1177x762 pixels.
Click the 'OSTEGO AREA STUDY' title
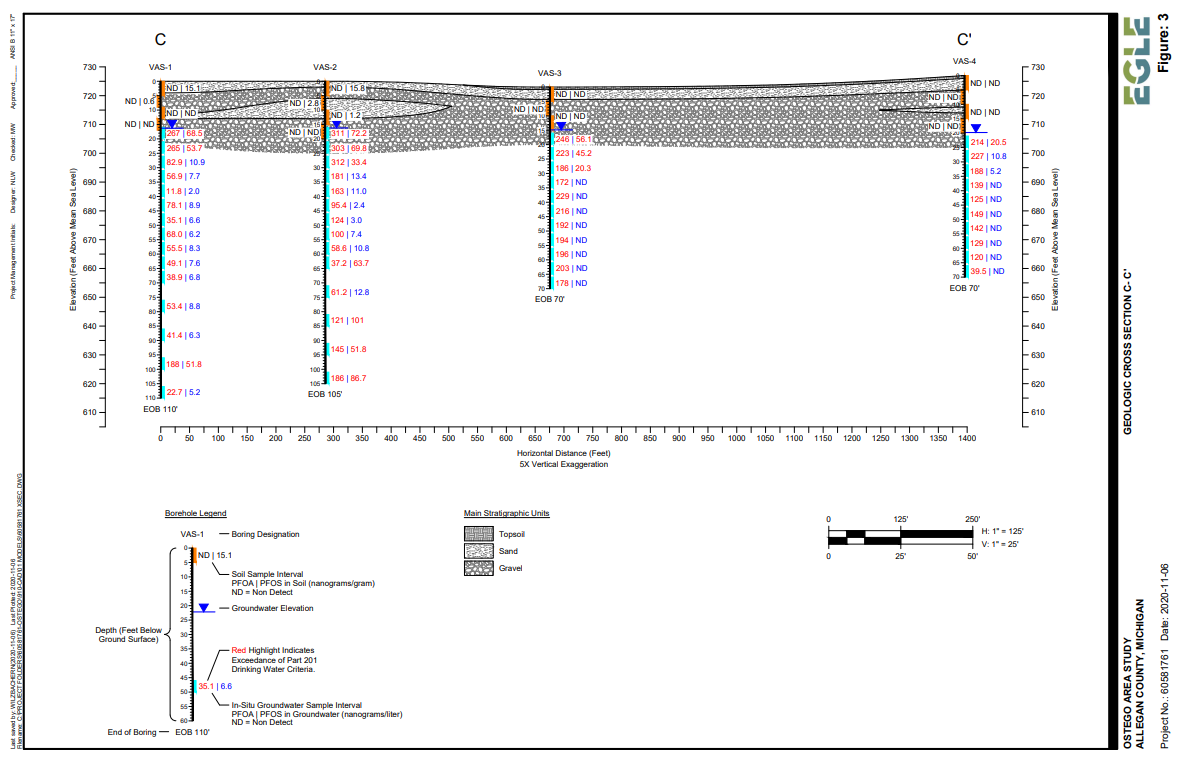coord(1128,693)
